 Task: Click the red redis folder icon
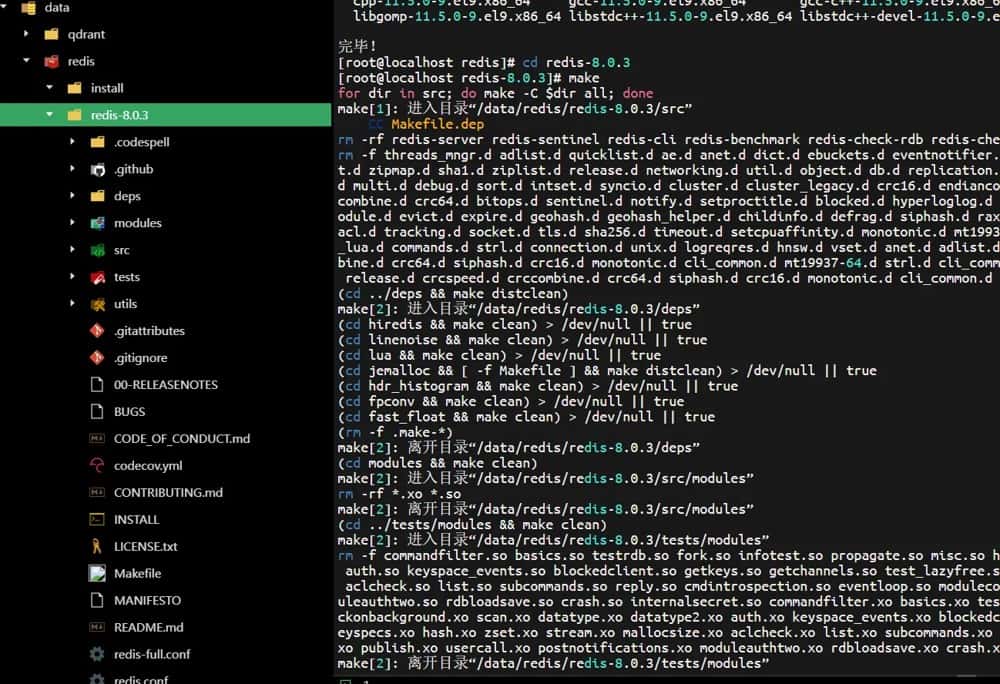(x=52, y=61)
